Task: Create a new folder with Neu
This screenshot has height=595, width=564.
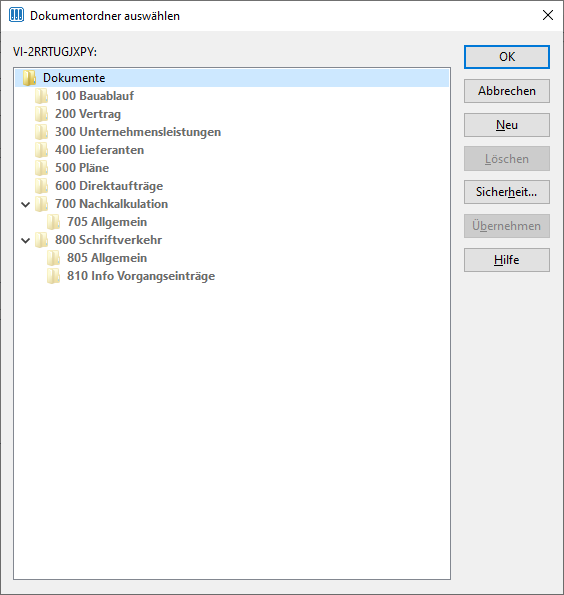Action: coord(507,125)
